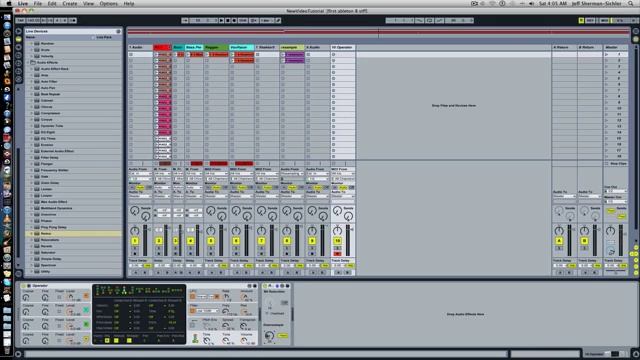Viewport: 640px width, 360px height.
Task: Open Finder from the macOS dock
Action: (x=7, y=17)
